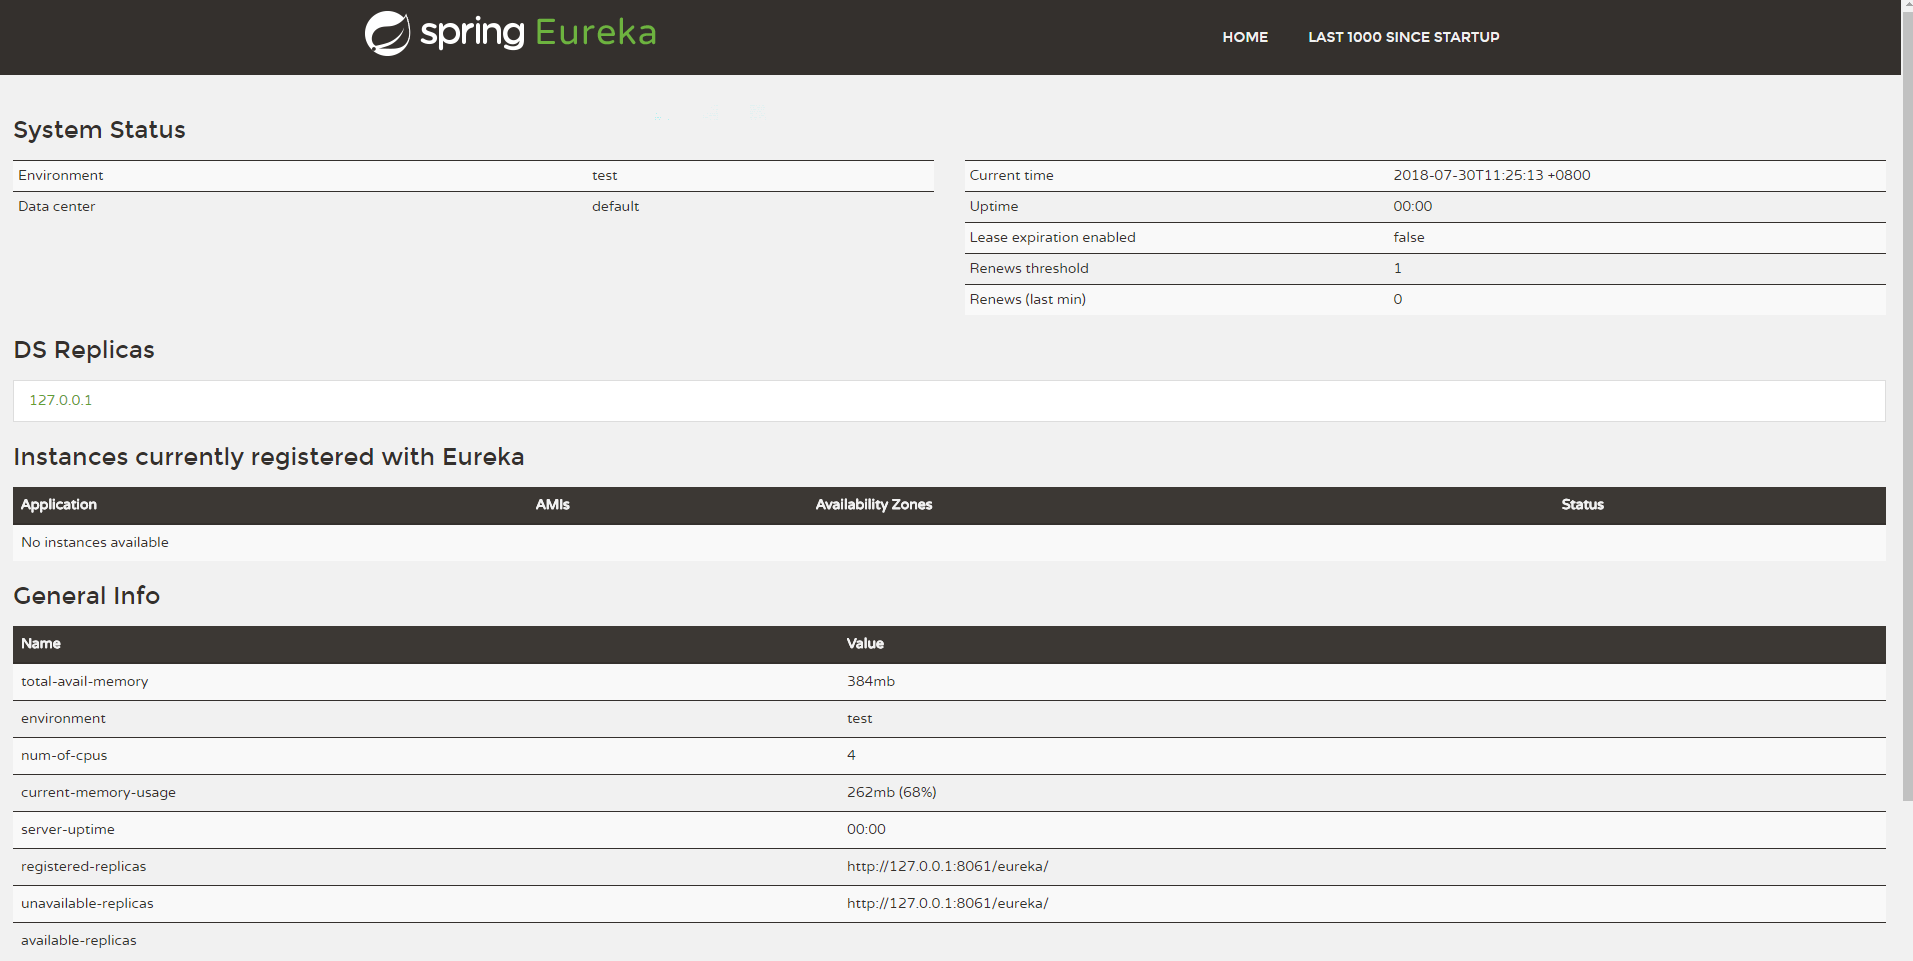Open LAST 1000 SINCE STARTUP page
1913x961 pixels.
point(1404,37)
